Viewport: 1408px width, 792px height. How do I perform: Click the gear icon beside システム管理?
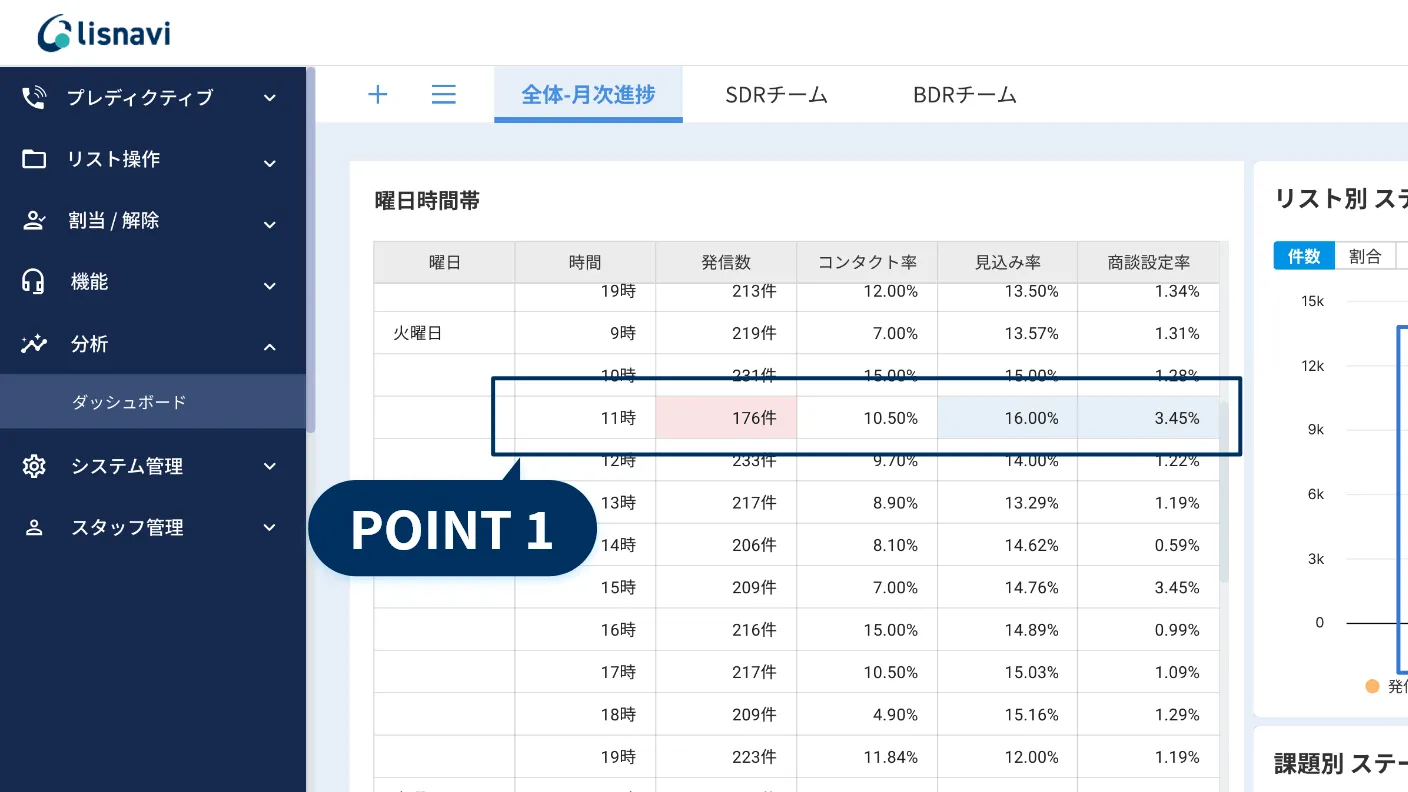tap(34, 466)
